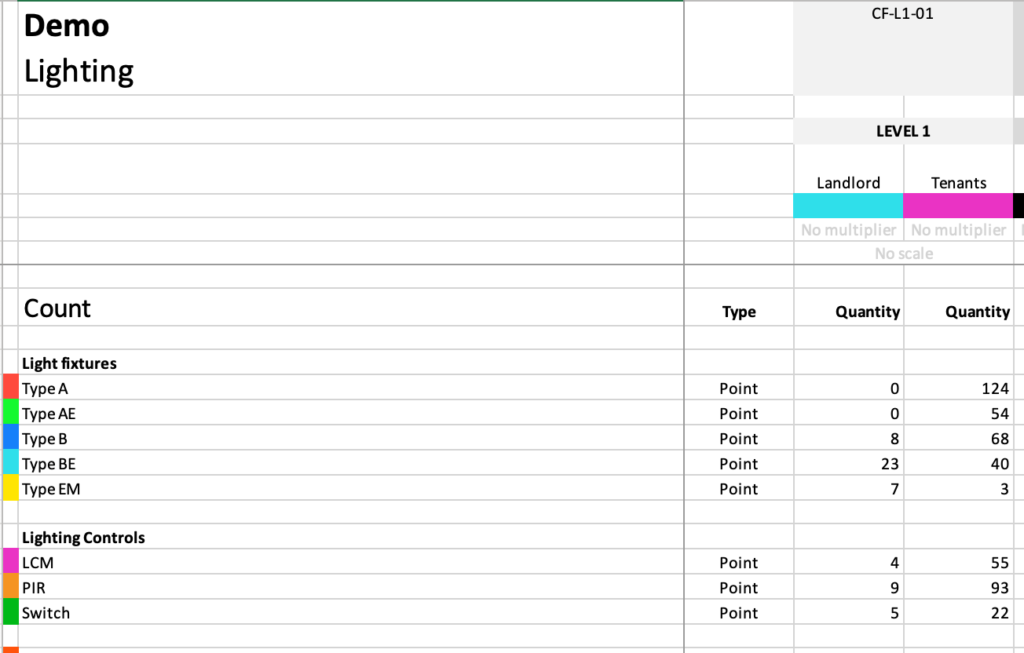
Task: Select Point type cell for Switch
Action: 739,613
